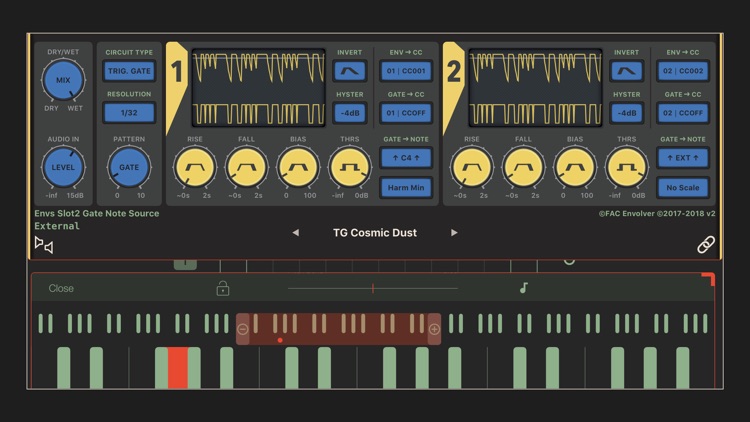Click the red highlighted keyboard key
Image resolution: width=750 pixels, height=422 pixels.
[x=177, y=367]
